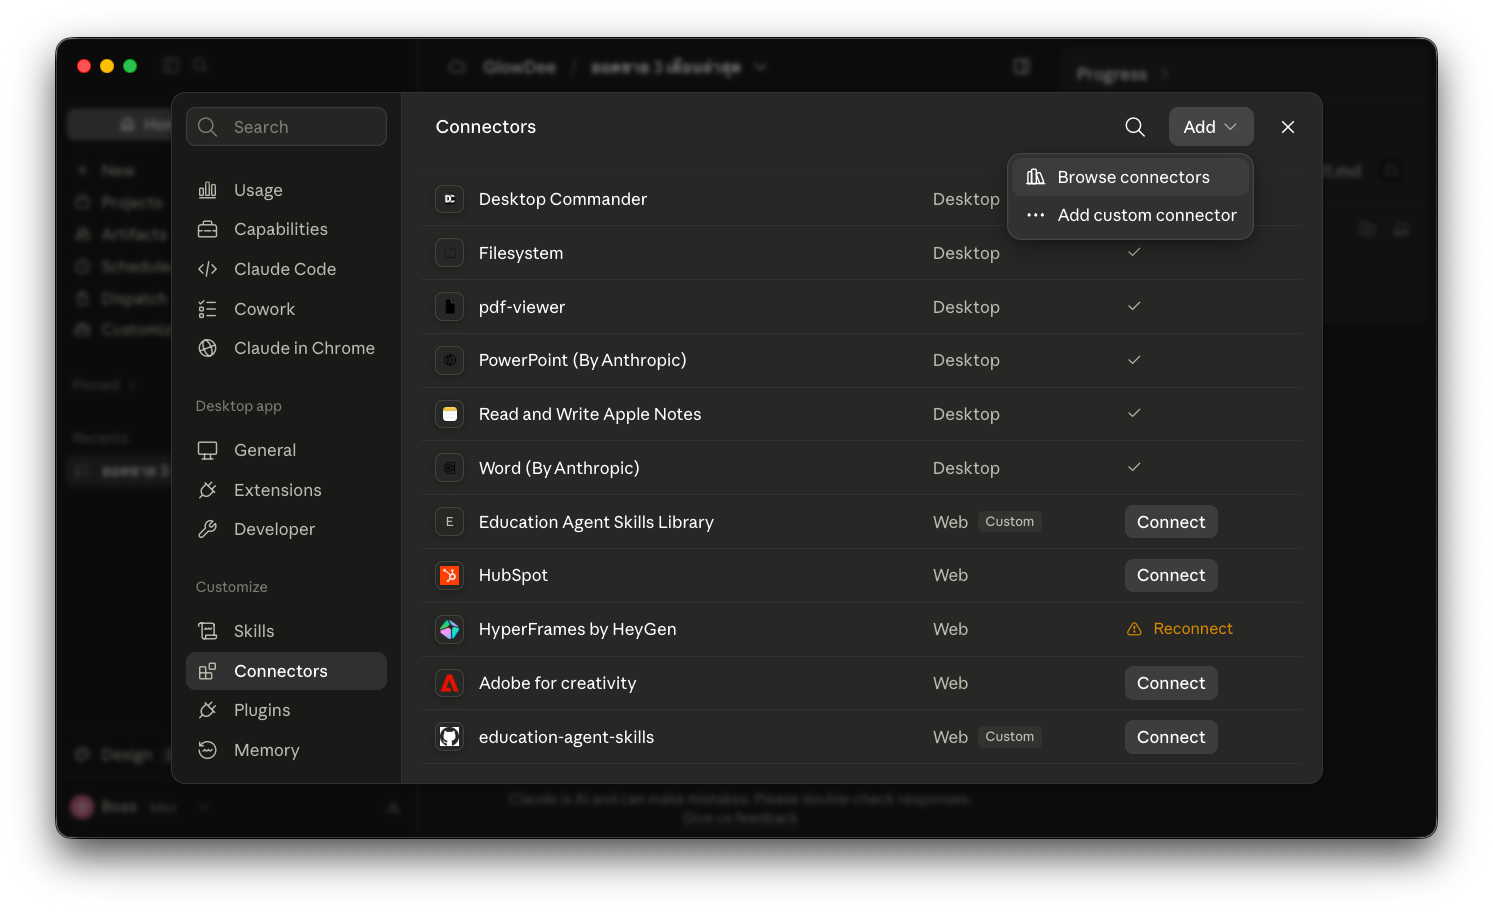
Task: Click the Developer wrench icon
Action: click(208, 529)
